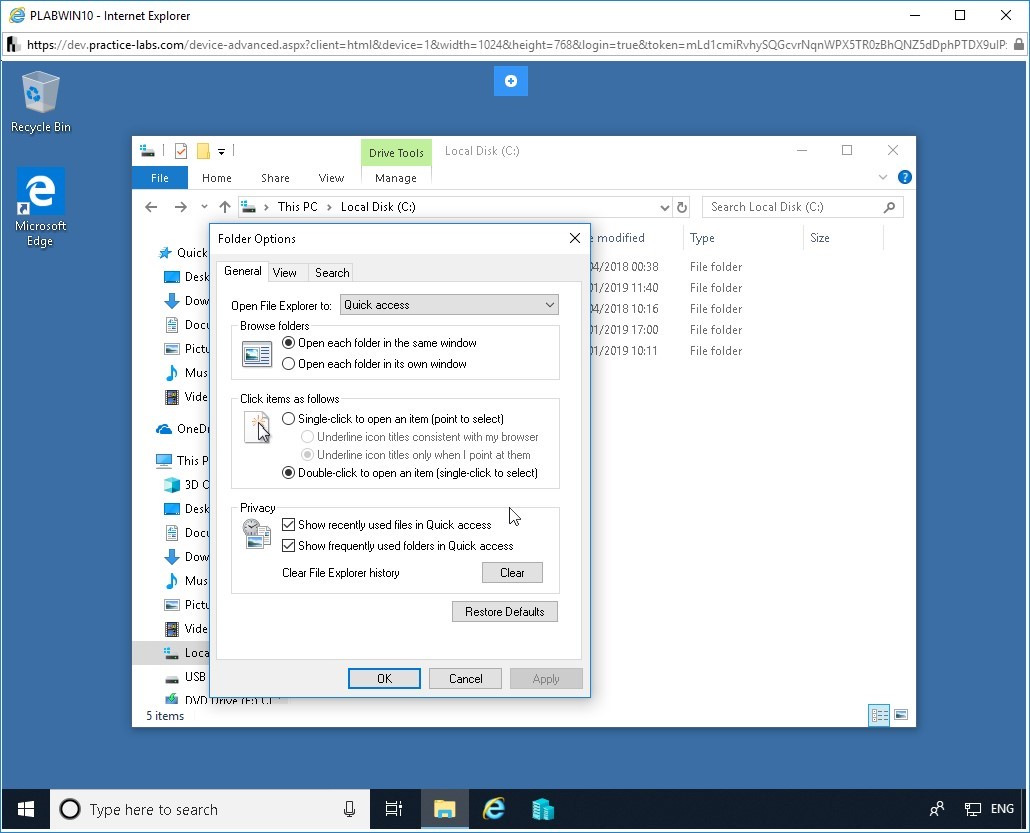Click the Drive Tools contextual tab
Viewport: 1030px width, 833px height.
click(x=396, y=152)
